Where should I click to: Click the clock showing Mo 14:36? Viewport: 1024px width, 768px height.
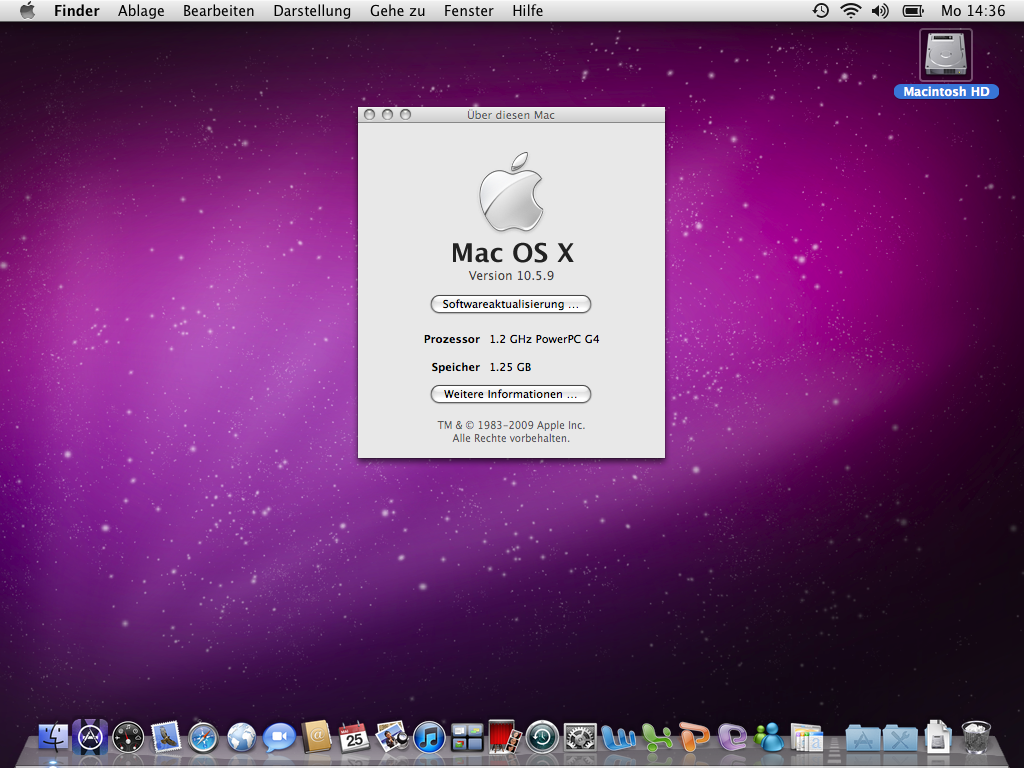(972, 10)
